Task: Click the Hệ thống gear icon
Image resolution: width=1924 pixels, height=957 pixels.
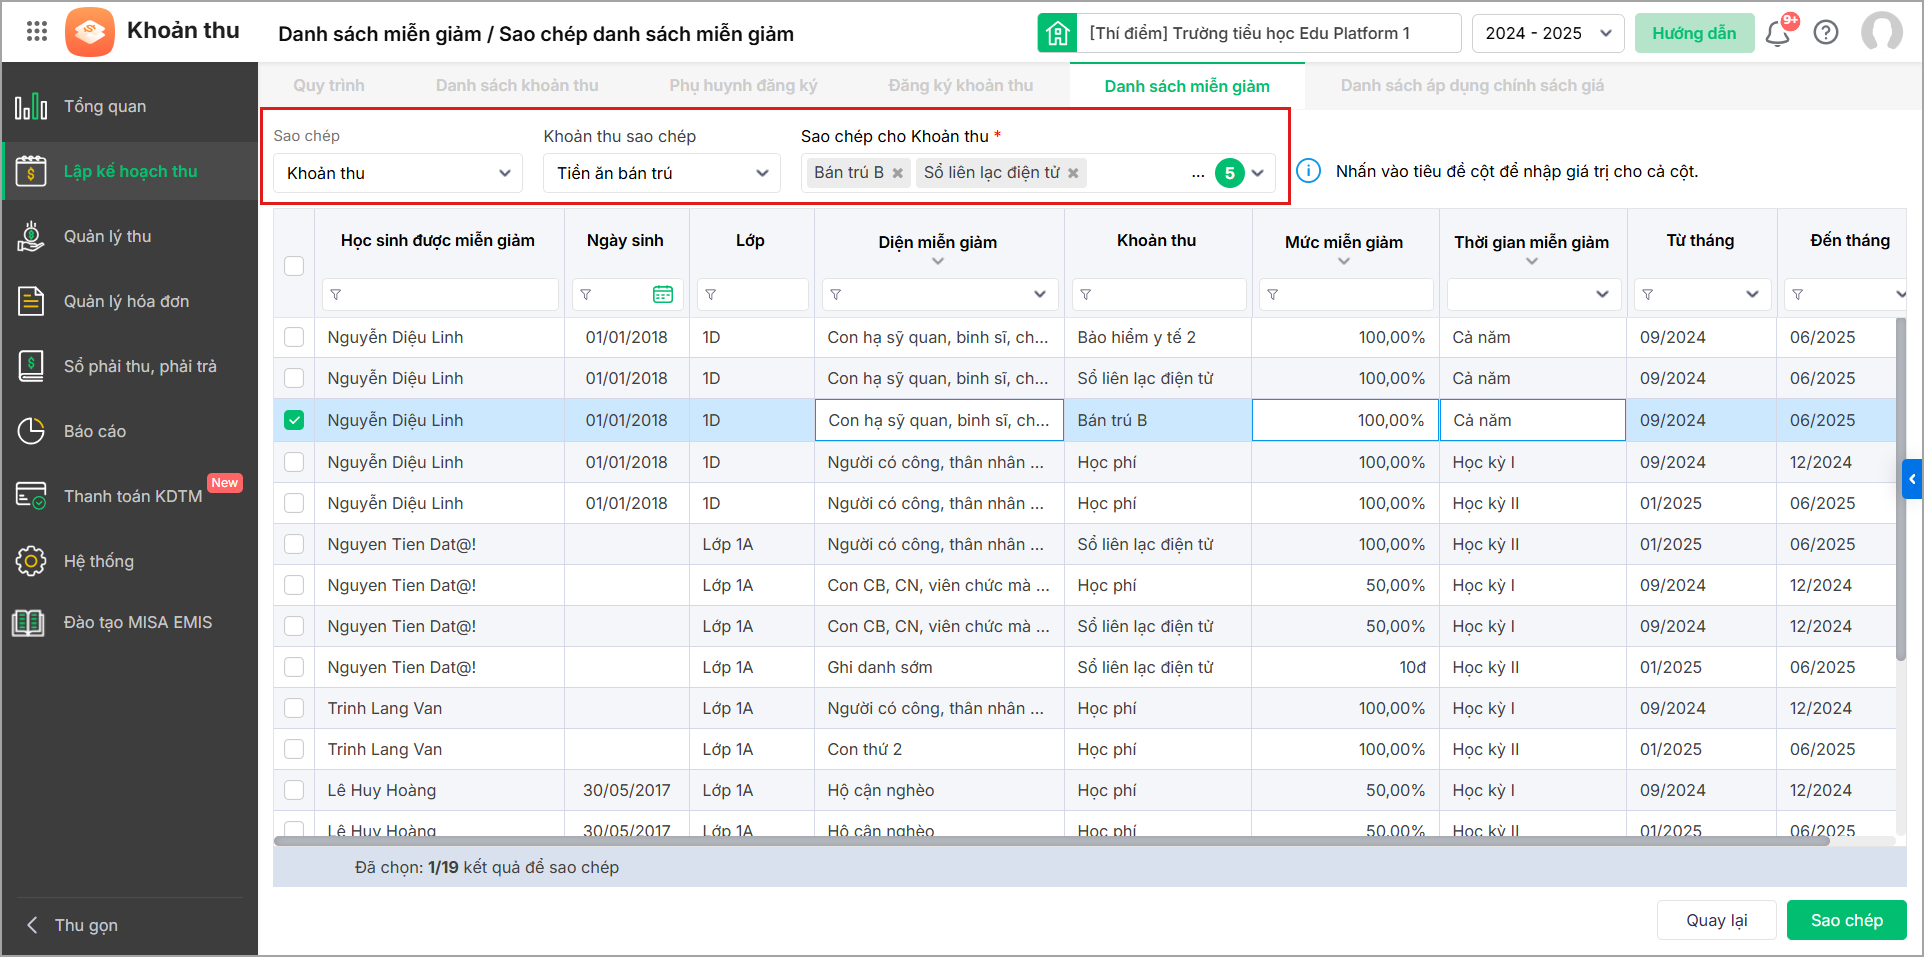Action: point(31,561)
